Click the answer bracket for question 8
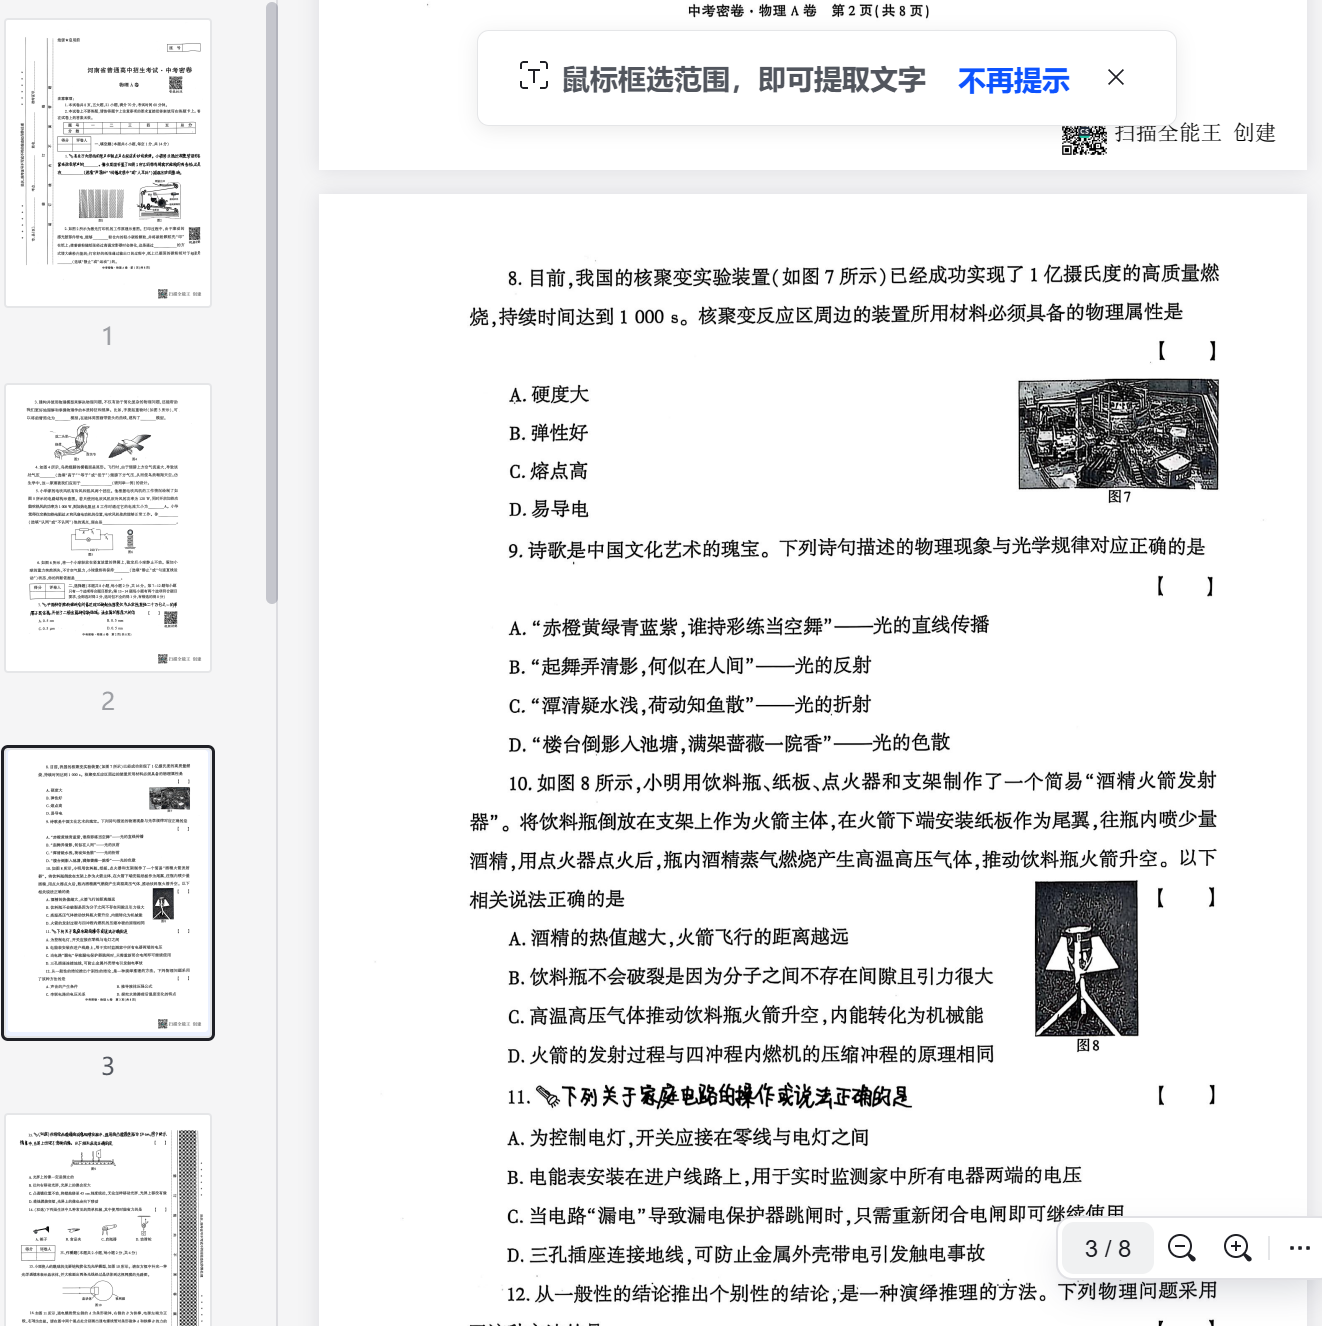1322x1326 pixels. click(x=1186, y=350)
